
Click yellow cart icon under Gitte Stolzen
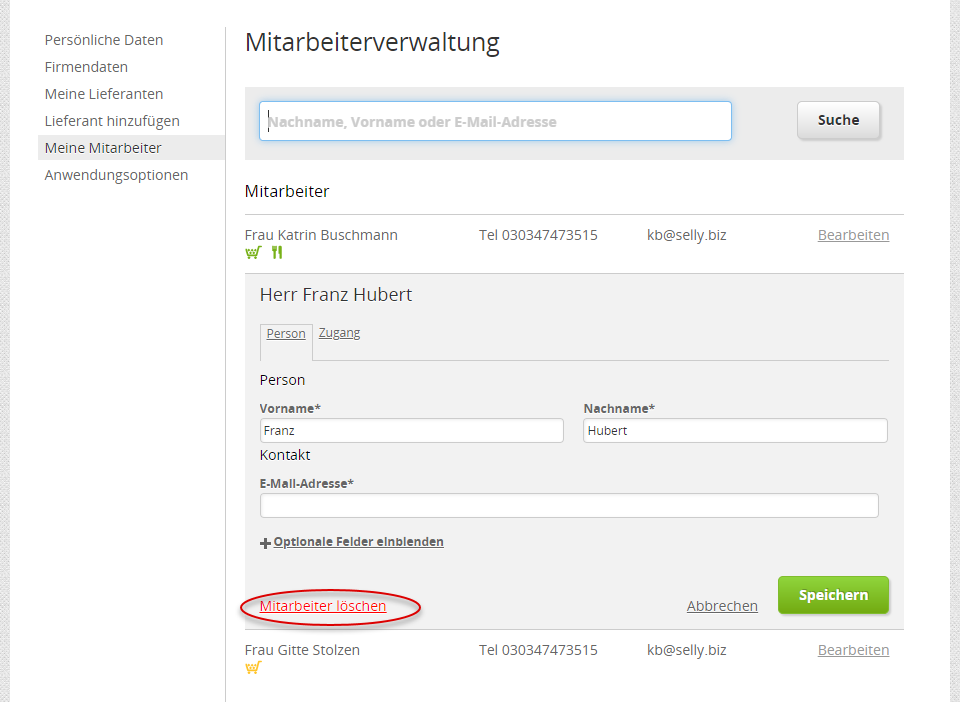[252, 668]
